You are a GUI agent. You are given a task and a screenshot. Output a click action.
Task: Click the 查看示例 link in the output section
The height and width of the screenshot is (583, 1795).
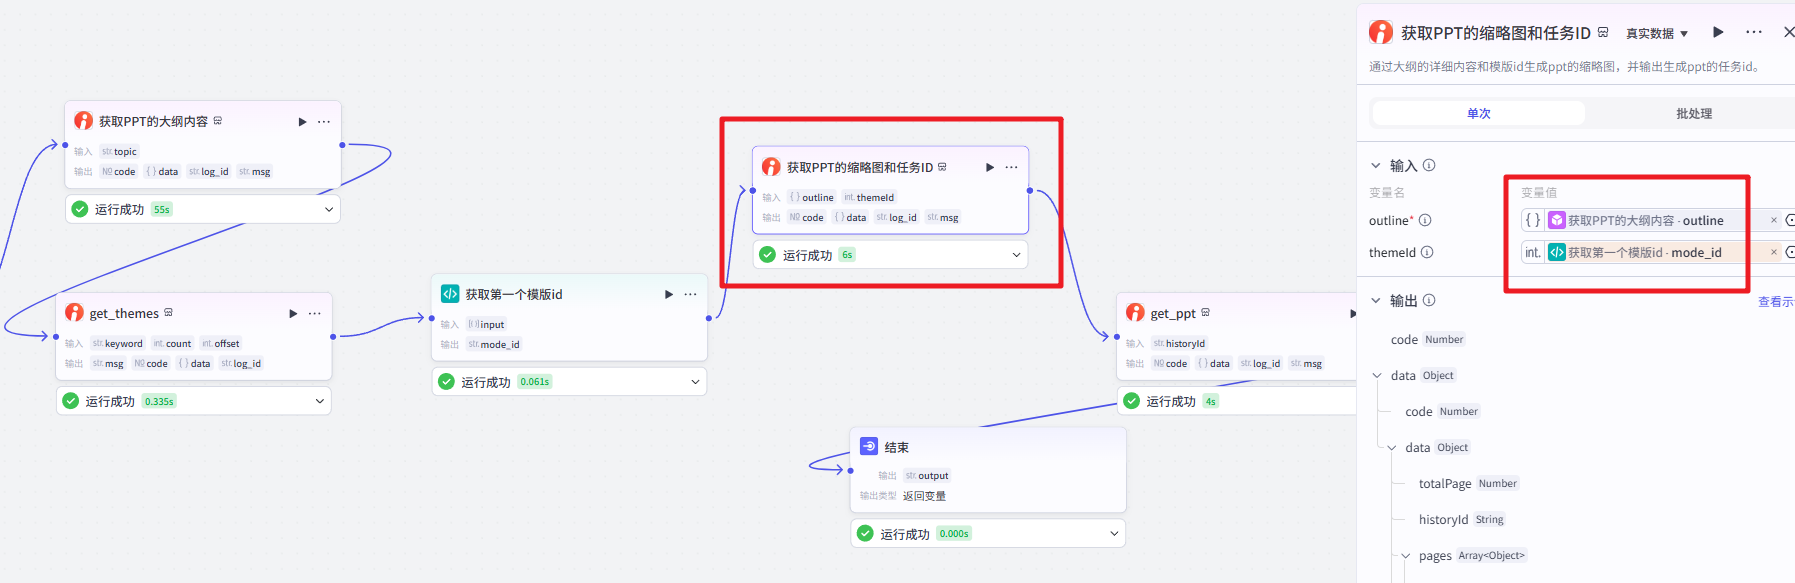coord(1775,302)
